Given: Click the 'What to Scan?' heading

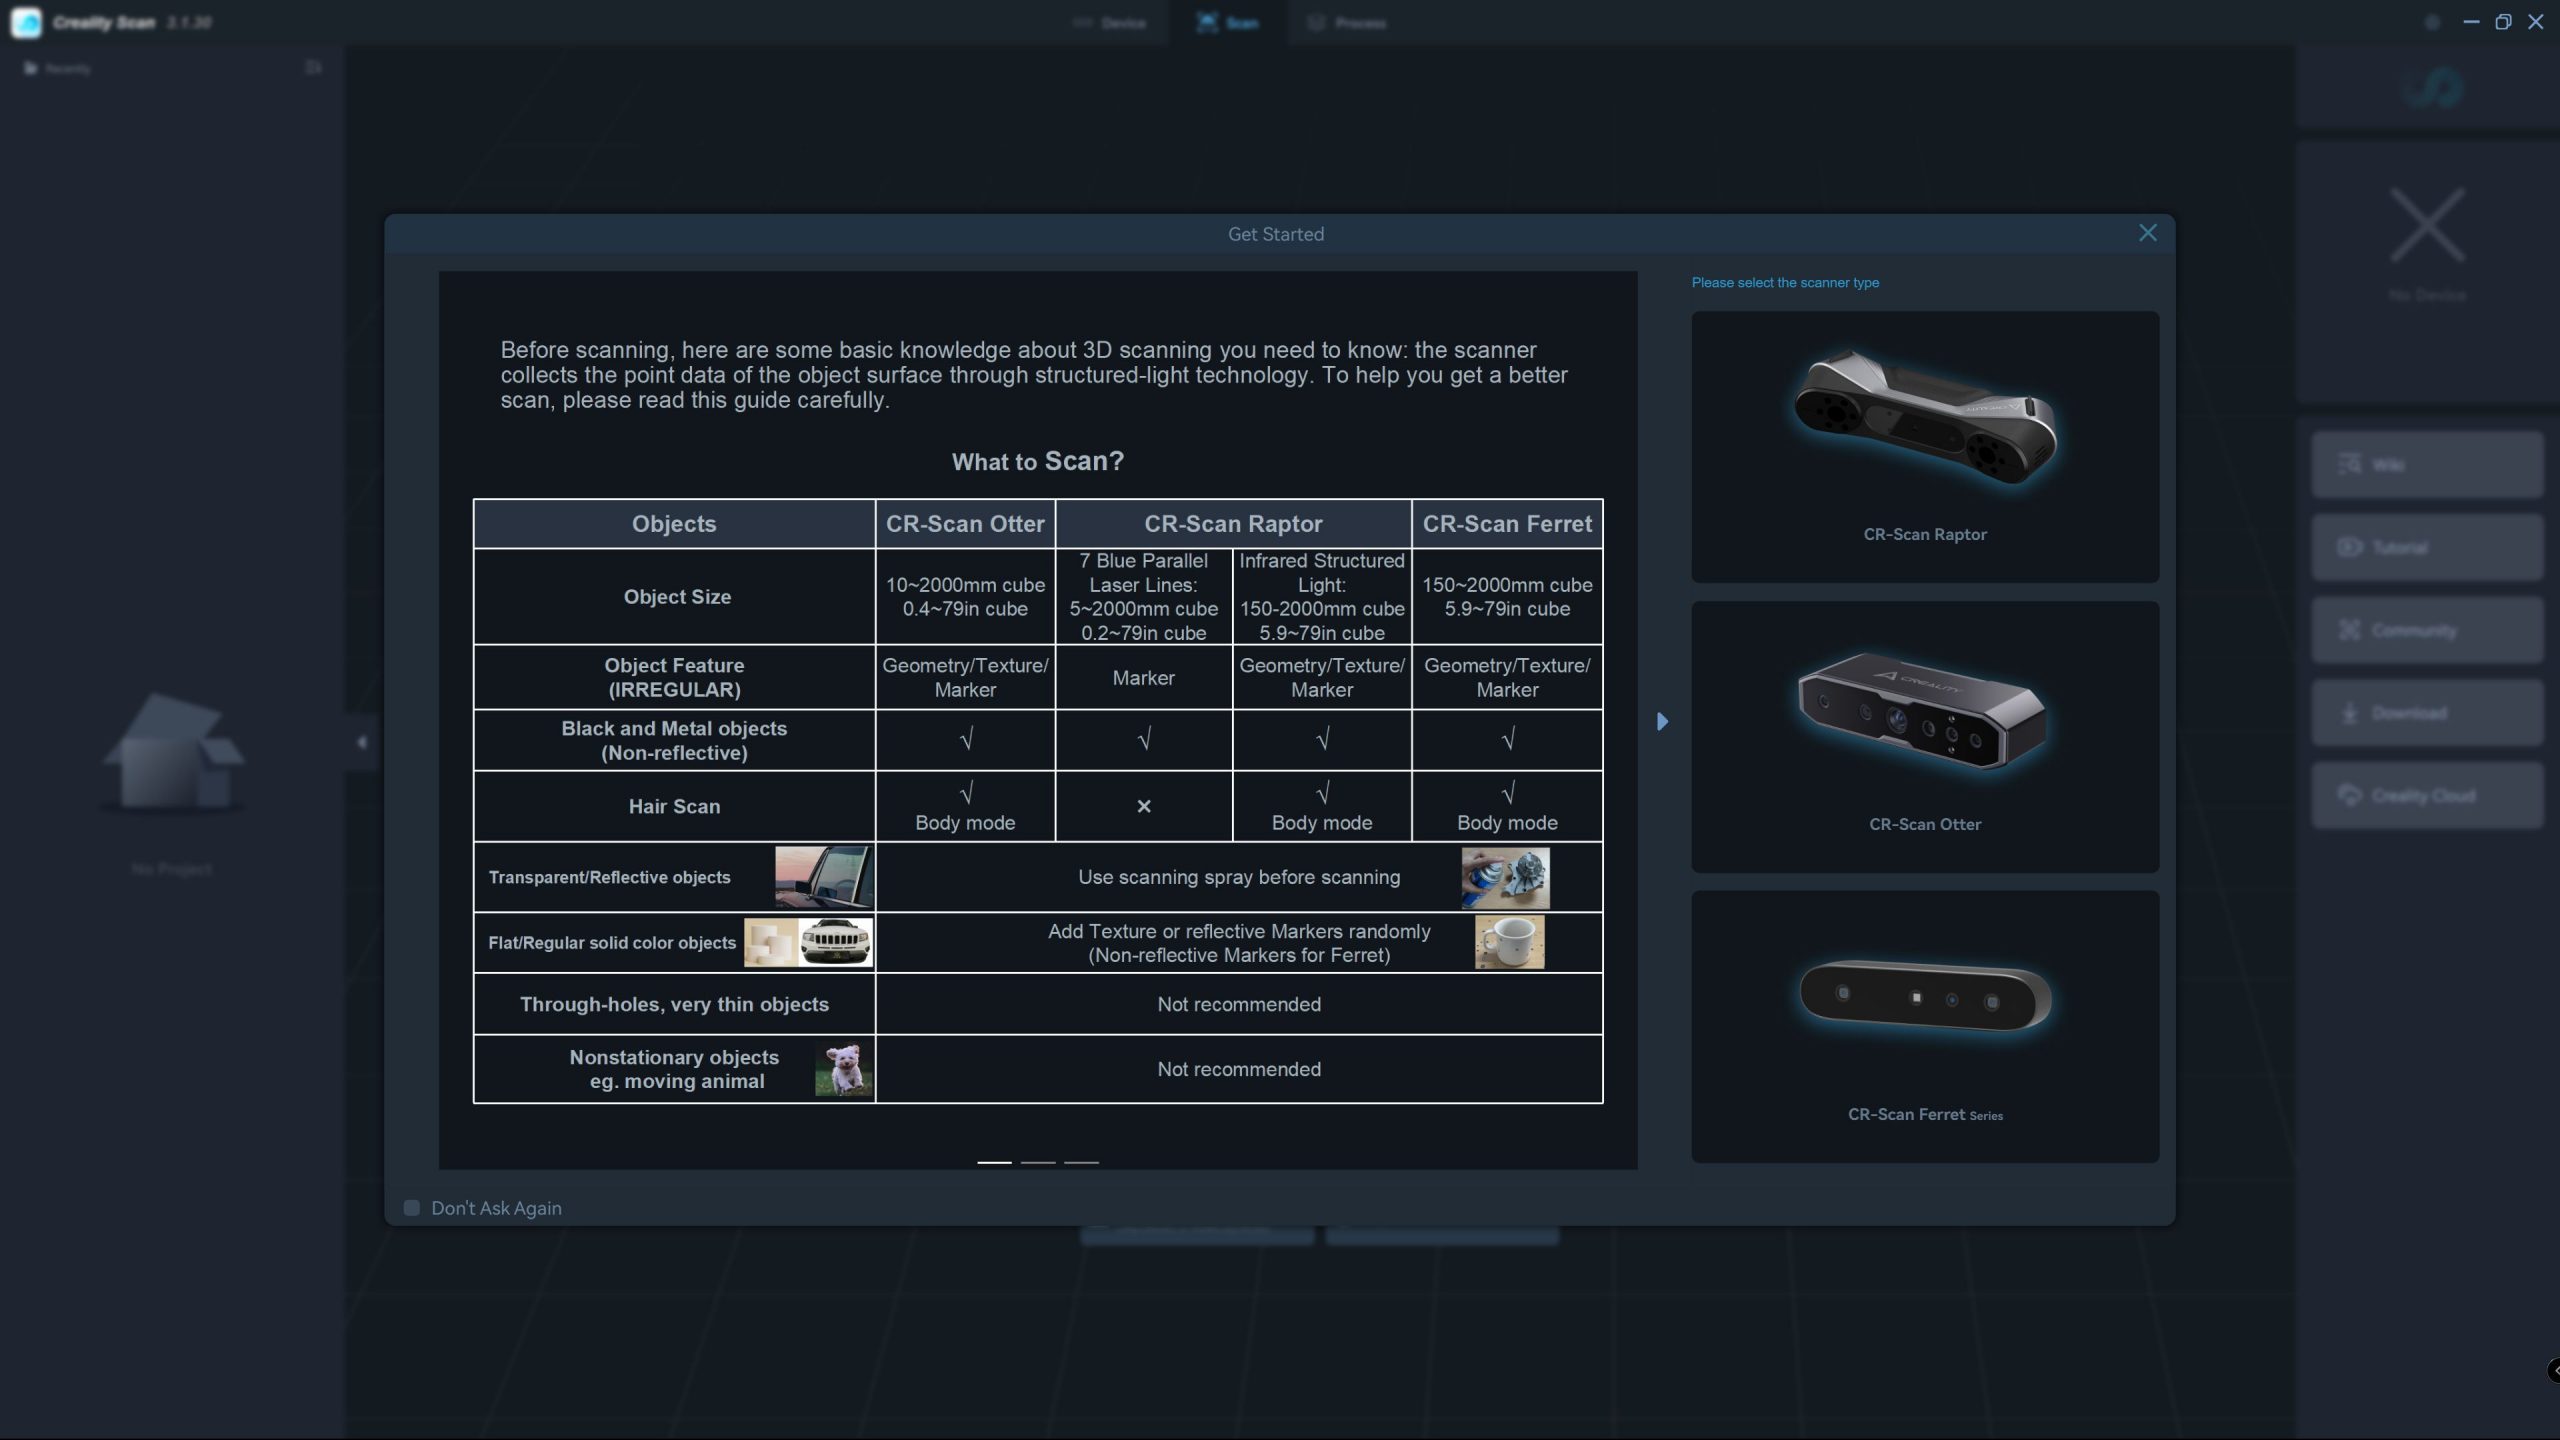Looking at the screenshot, I should [x=1038, y=461].
